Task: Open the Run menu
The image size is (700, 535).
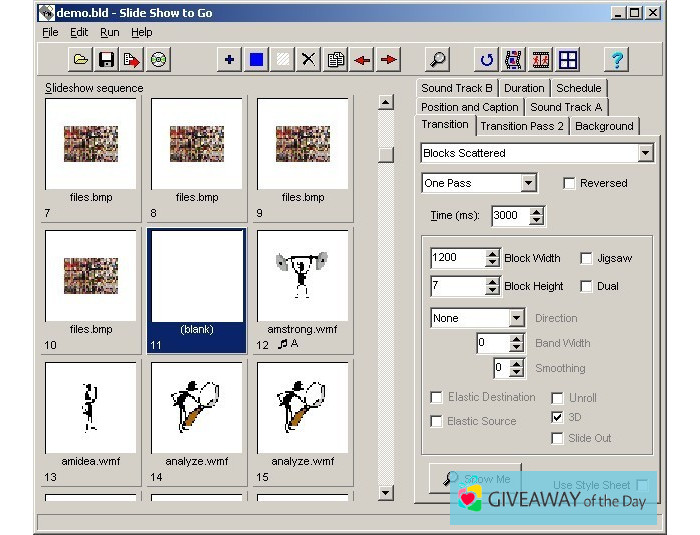Action: [109, 32]
